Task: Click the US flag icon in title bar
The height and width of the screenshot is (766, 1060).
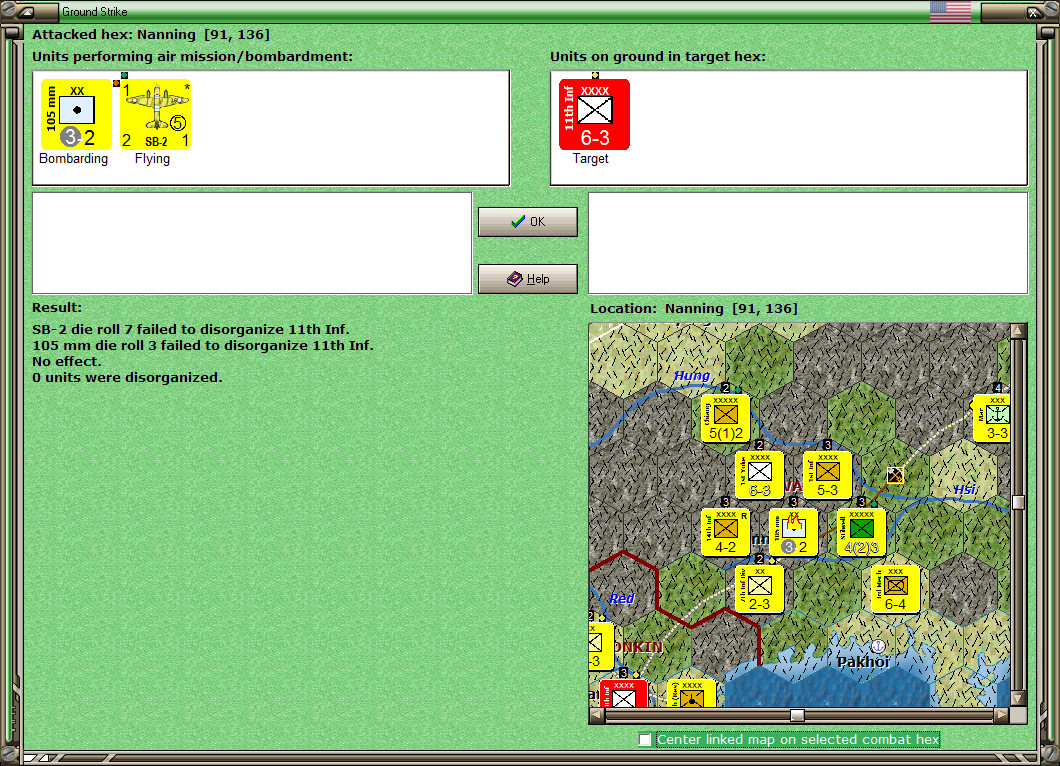Action: pyautogui.click(x=950, y=11)
